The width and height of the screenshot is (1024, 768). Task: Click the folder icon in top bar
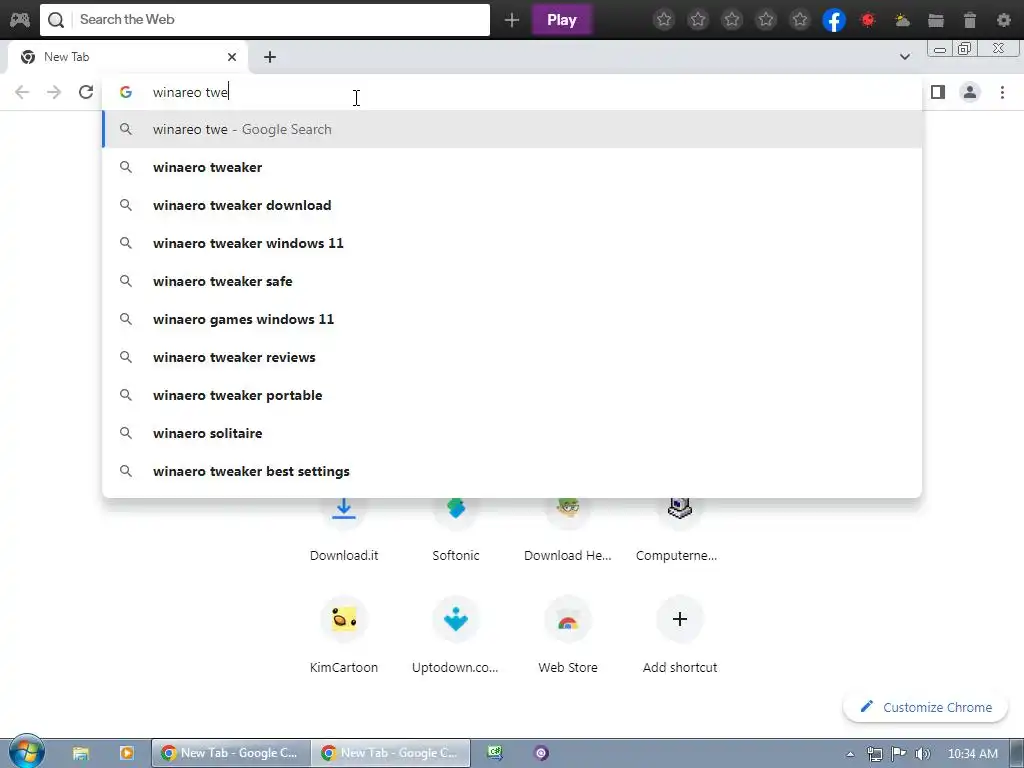click(936, 20)
